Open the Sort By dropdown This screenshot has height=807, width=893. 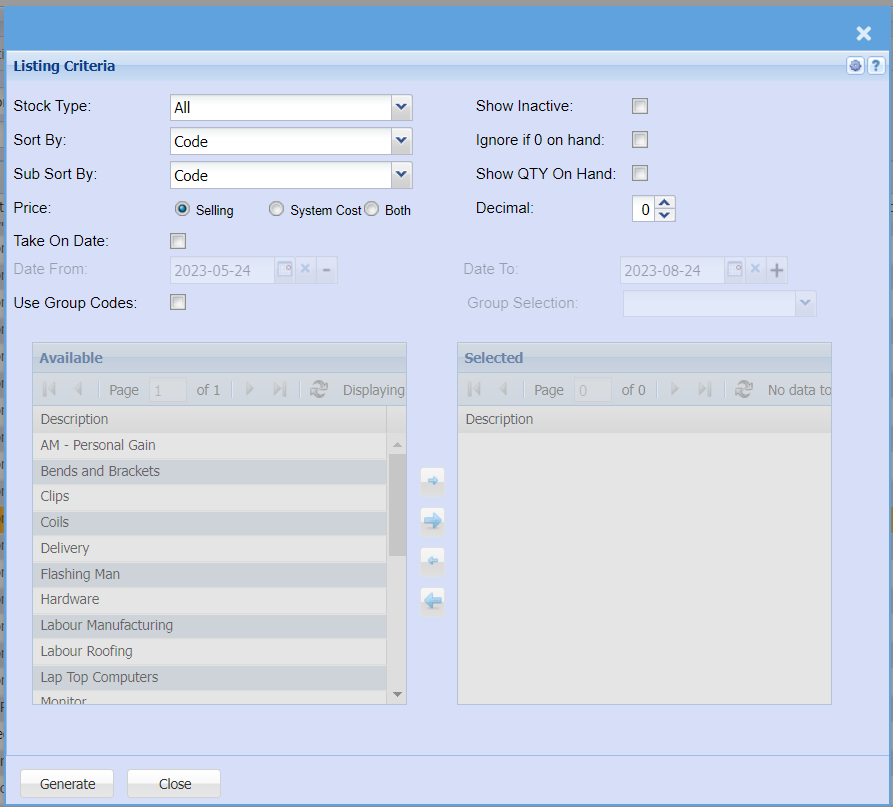pyautogui.click(x=401, y=141)
